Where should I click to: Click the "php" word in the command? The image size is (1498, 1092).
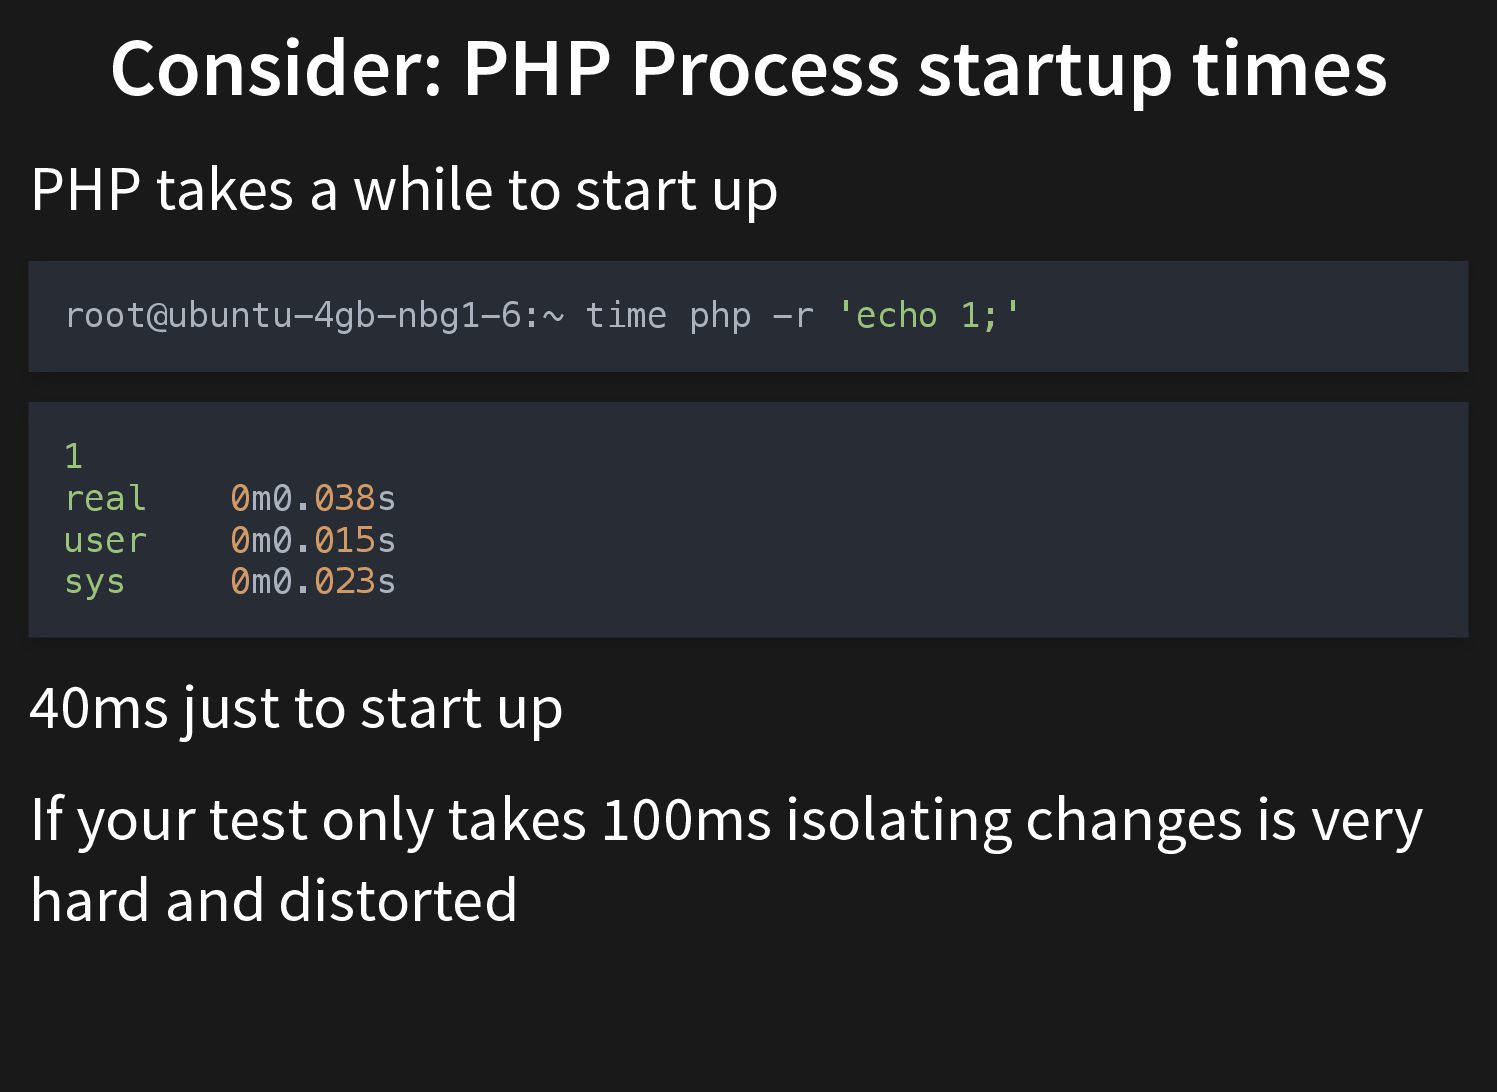pyautogui.click(x=720, y=316)
